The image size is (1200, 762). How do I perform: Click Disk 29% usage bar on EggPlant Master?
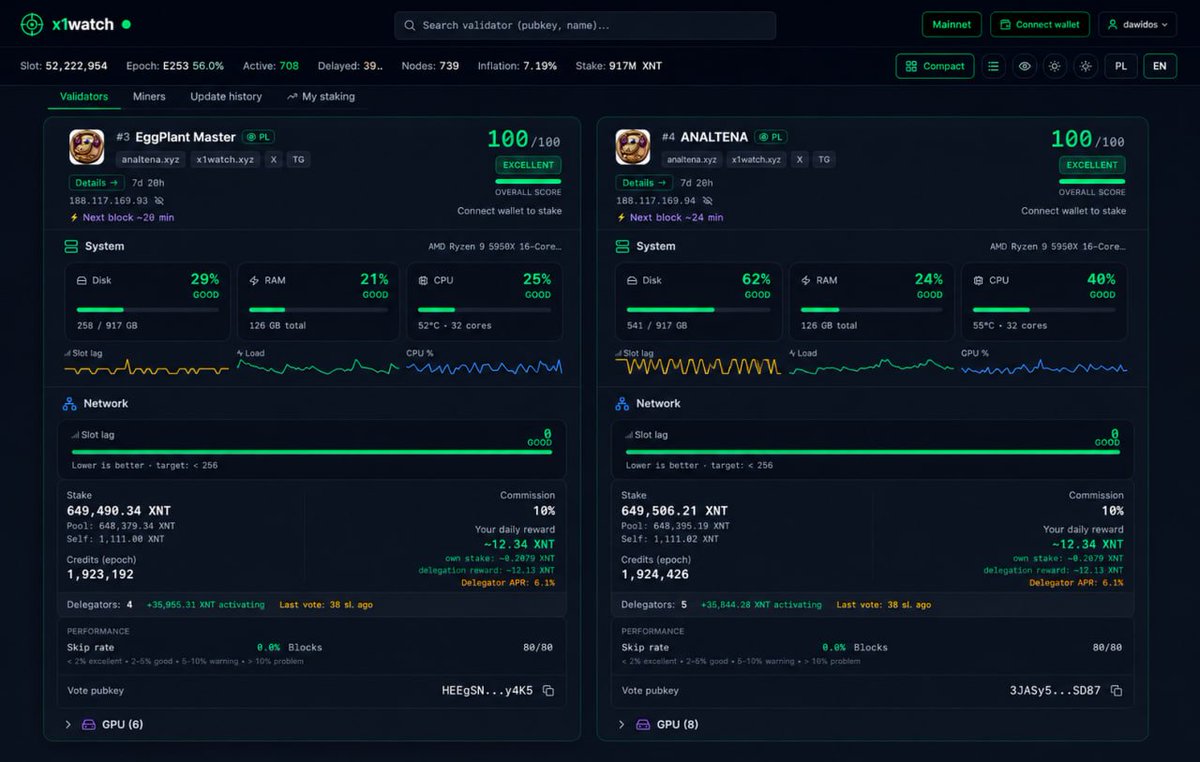click(x=148, y=310)
